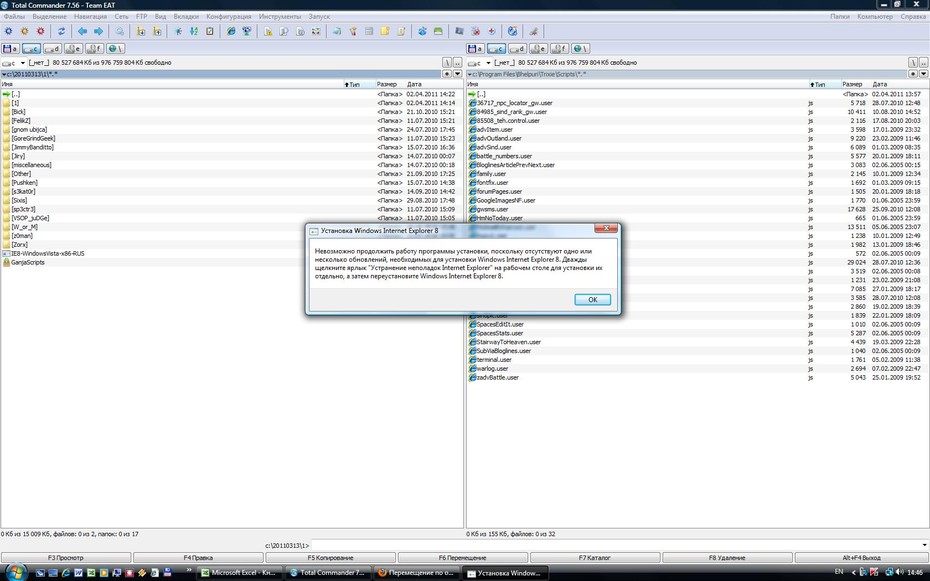Image resolution: width=930 pixels, height=581 pixels.
Task: Open the Инструменты menu
Action: pos(280,17)
